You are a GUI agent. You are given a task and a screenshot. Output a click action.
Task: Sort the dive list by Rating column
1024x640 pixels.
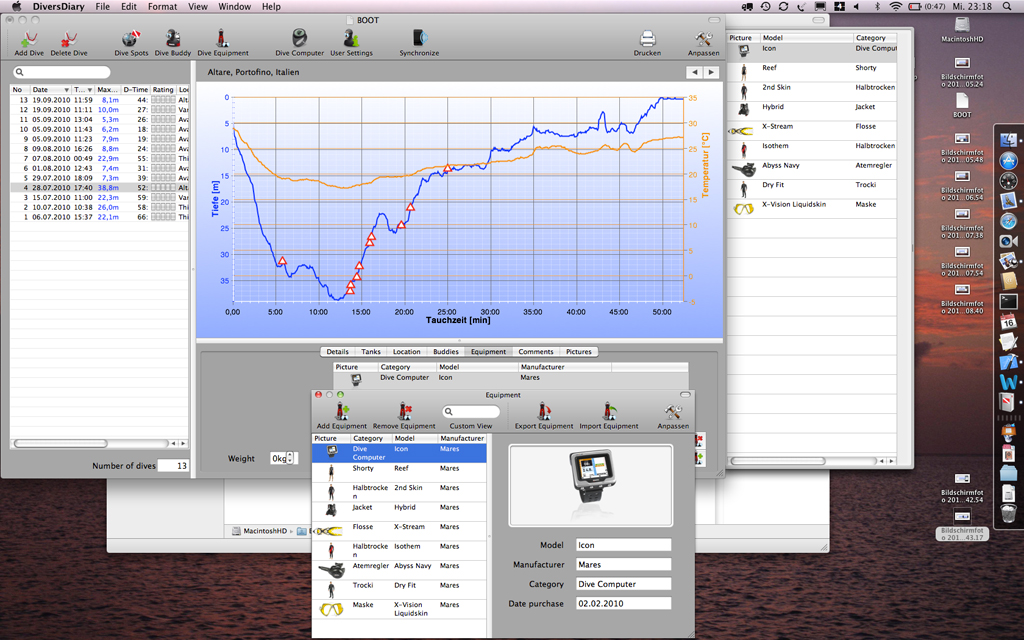(163, 89)
